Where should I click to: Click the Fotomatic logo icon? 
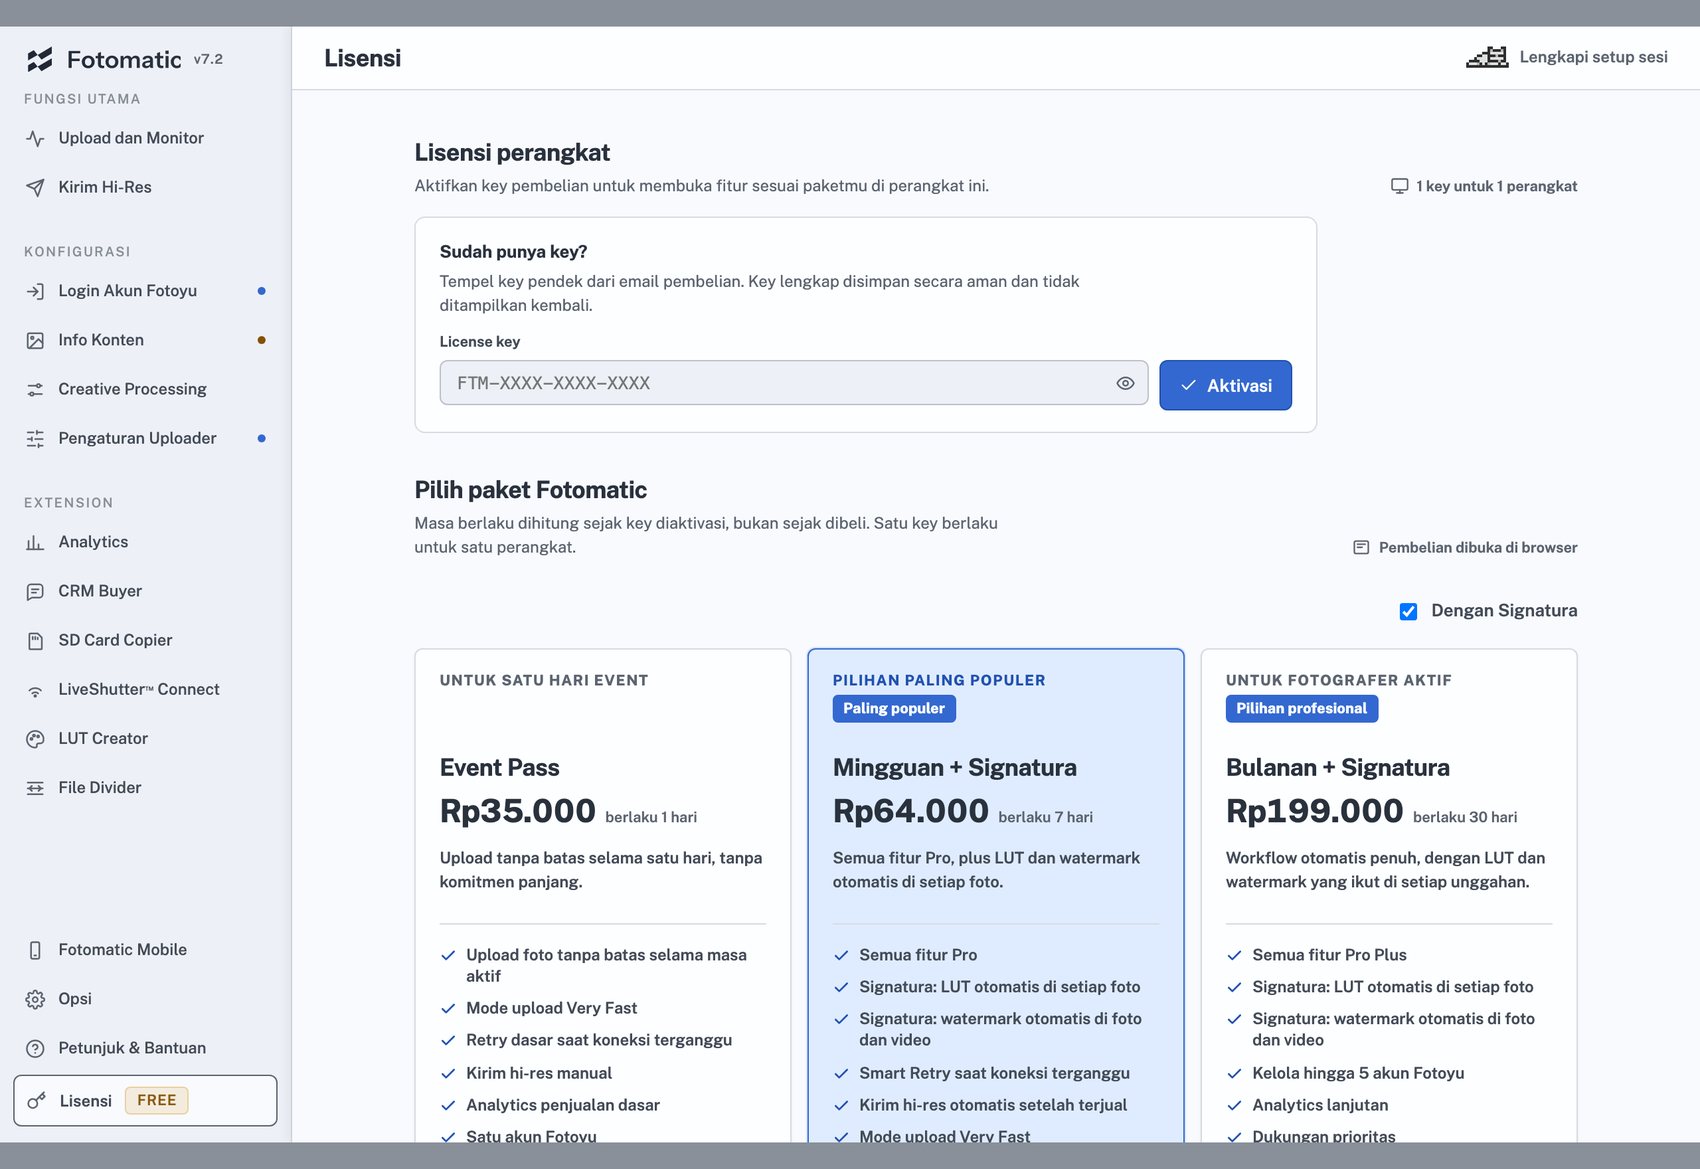pos(39,60)
